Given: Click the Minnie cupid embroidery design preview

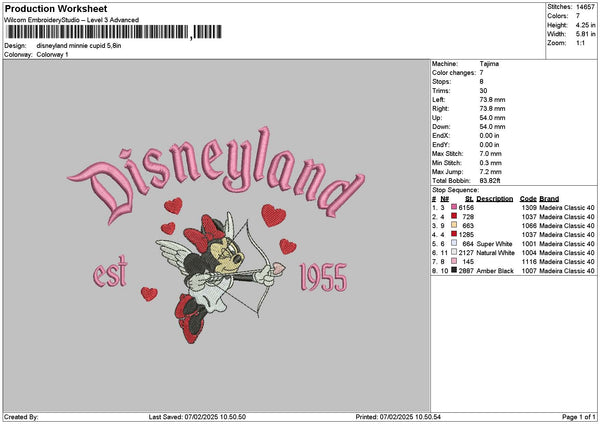Looking at the screenshot, I should tap(217, 235).
